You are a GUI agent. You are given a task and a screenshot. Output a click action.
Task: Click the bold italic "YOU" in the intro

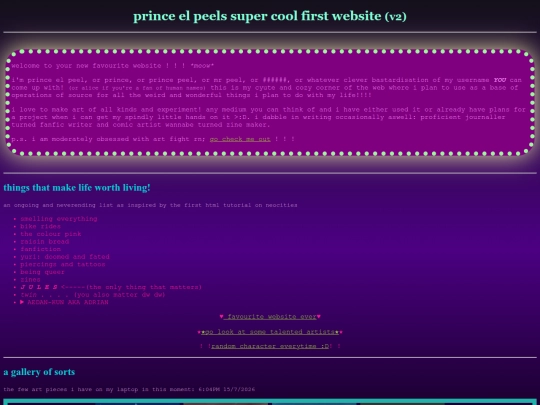(500, 80)
